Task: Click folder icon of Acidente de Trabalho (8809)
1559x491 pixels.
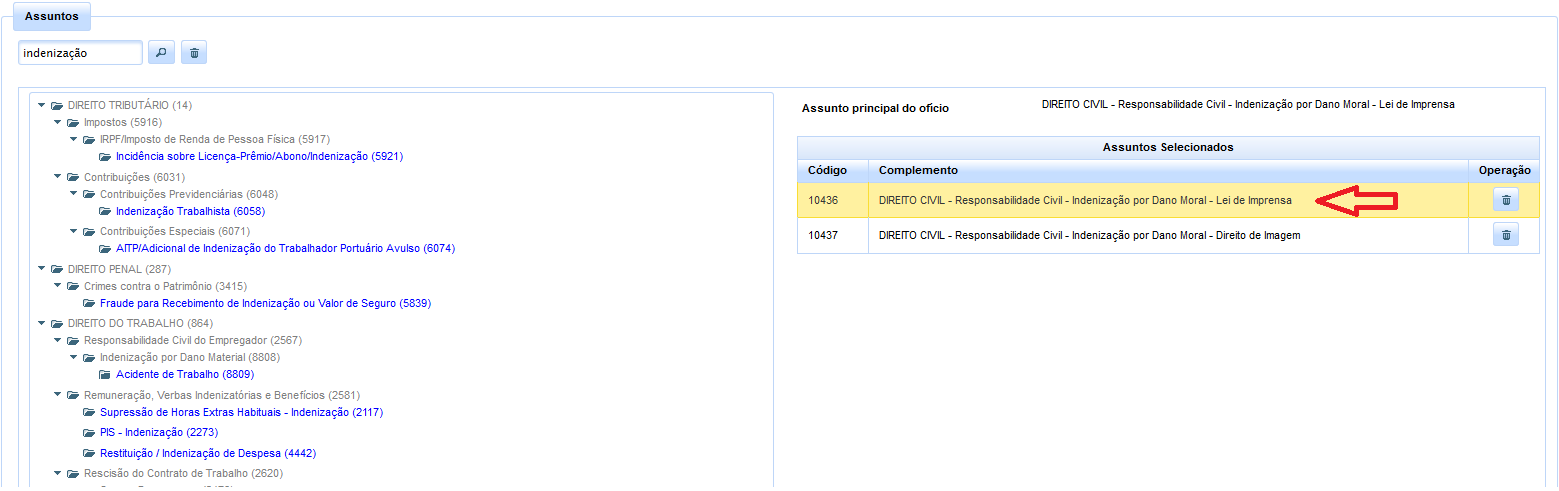Action: click(x=106, y=375)
